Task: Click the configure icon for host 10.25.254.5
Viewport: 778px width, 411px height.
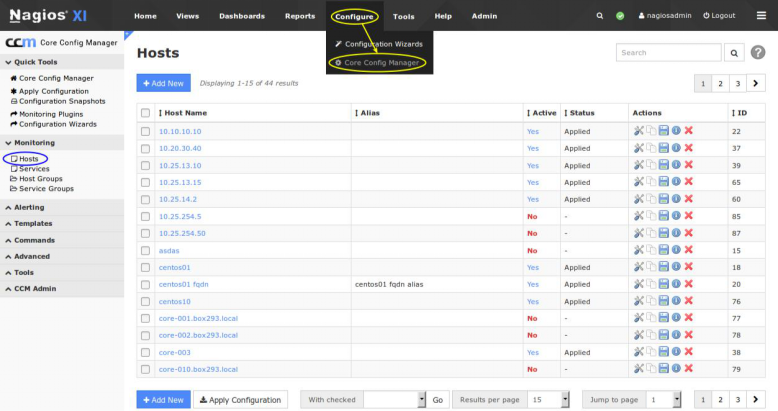Action: 639,216
